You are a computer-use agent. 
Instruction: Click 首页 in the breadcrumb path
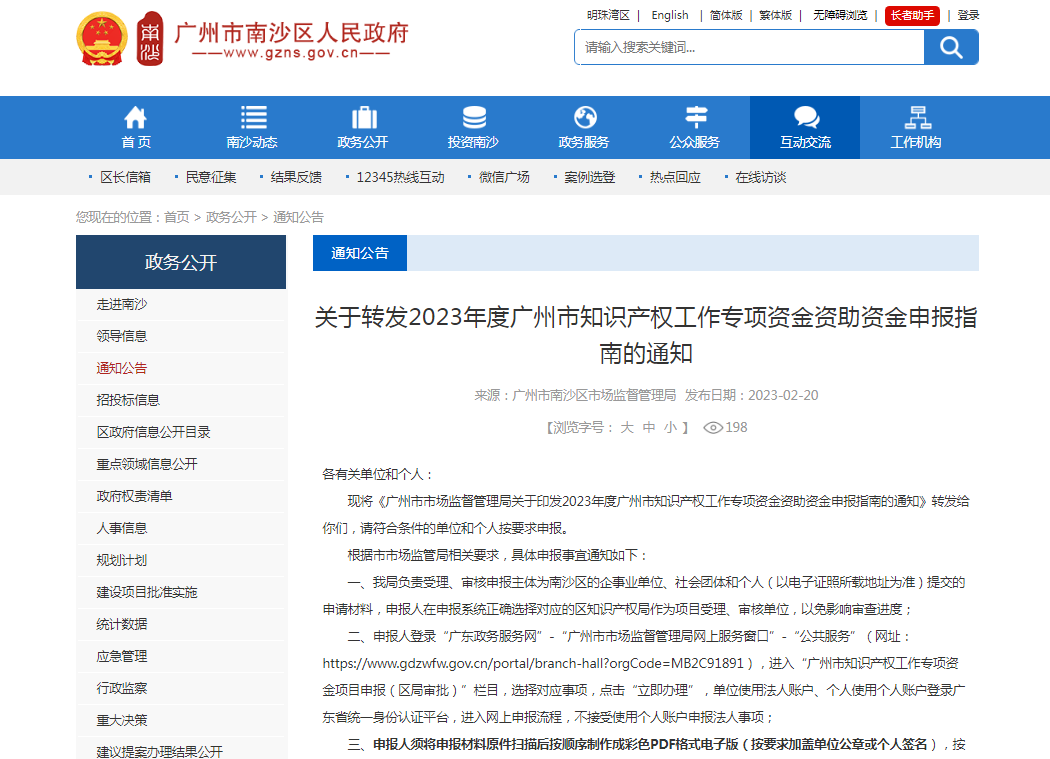tap(177, 217)
